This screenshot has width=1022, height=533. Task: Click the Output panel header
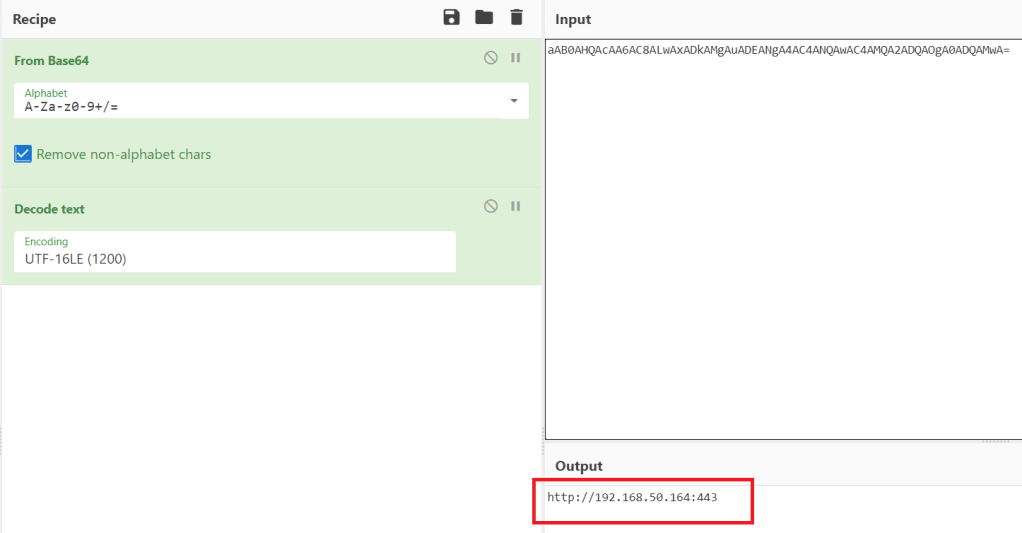(x=579, y=466)
